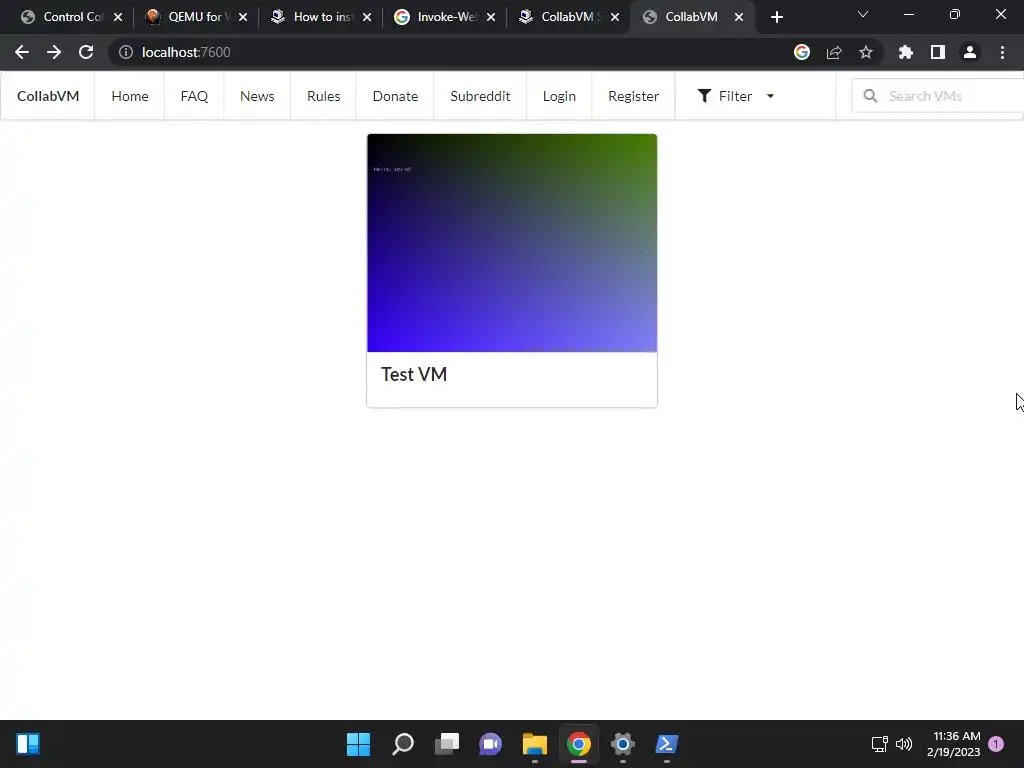
Task: Open the Chrome profile icon
Action: click(970, 52)
